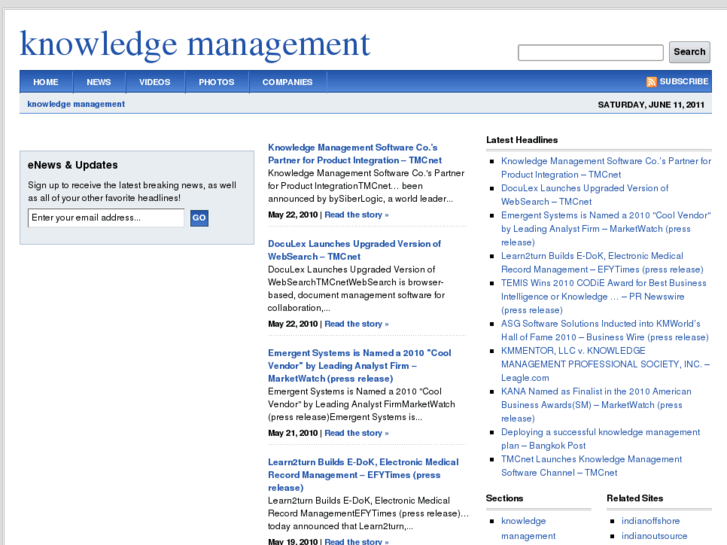
Task: Open the VIDEOS navigation tab
Action: click(x=155, y=82)
